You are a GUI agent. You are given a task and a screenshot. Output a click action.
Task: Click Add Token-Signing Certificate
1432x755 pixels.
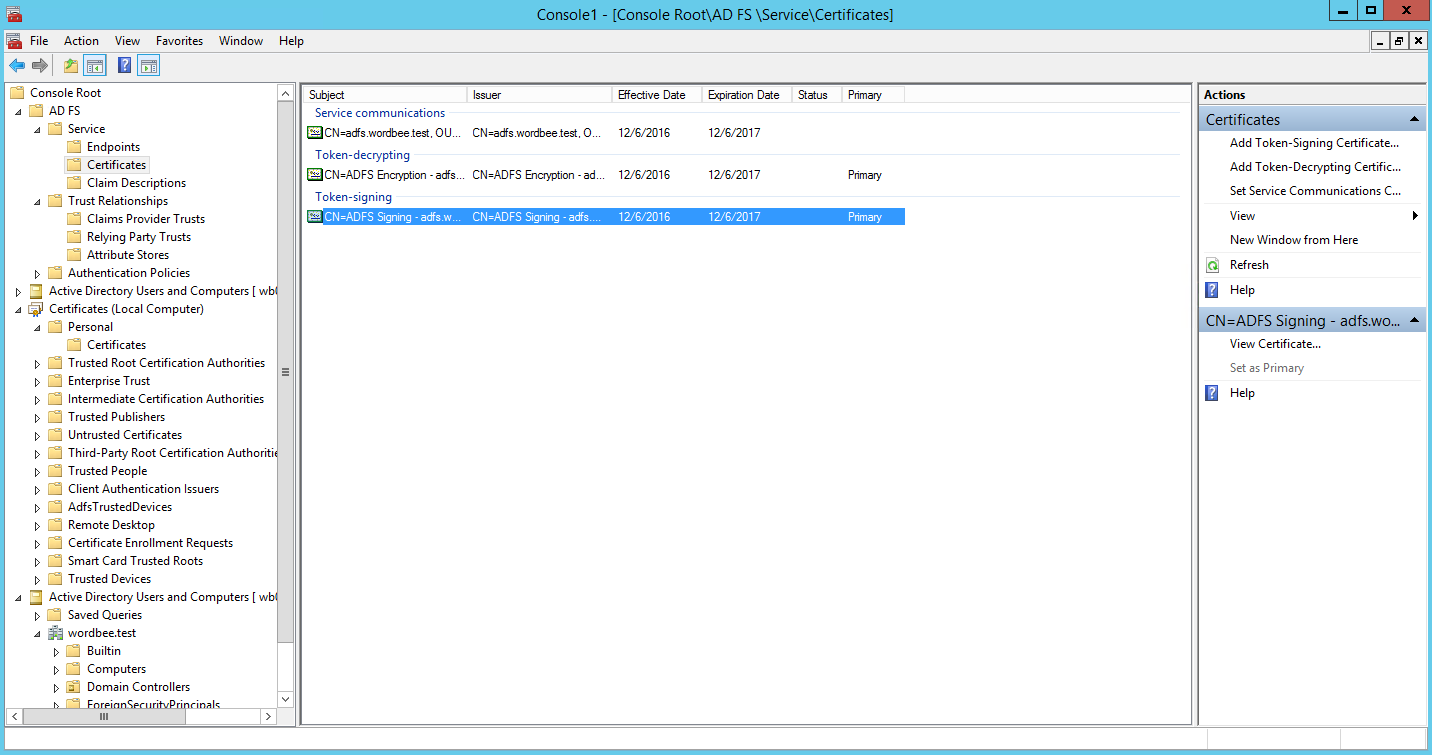[1316, 143]
